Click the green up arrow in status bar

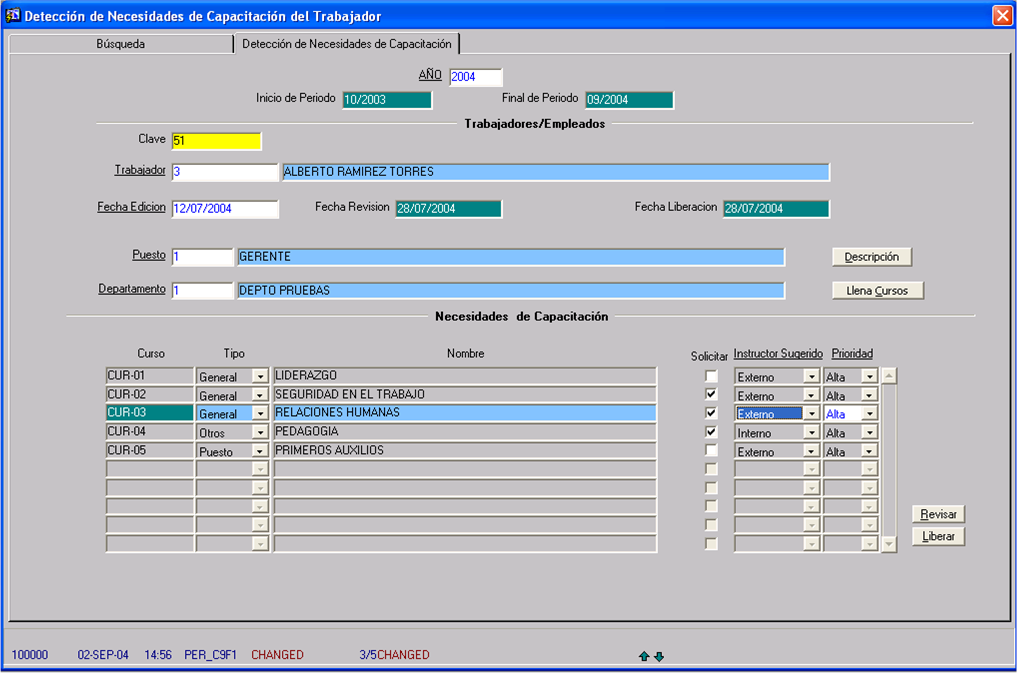pos(644,656)
